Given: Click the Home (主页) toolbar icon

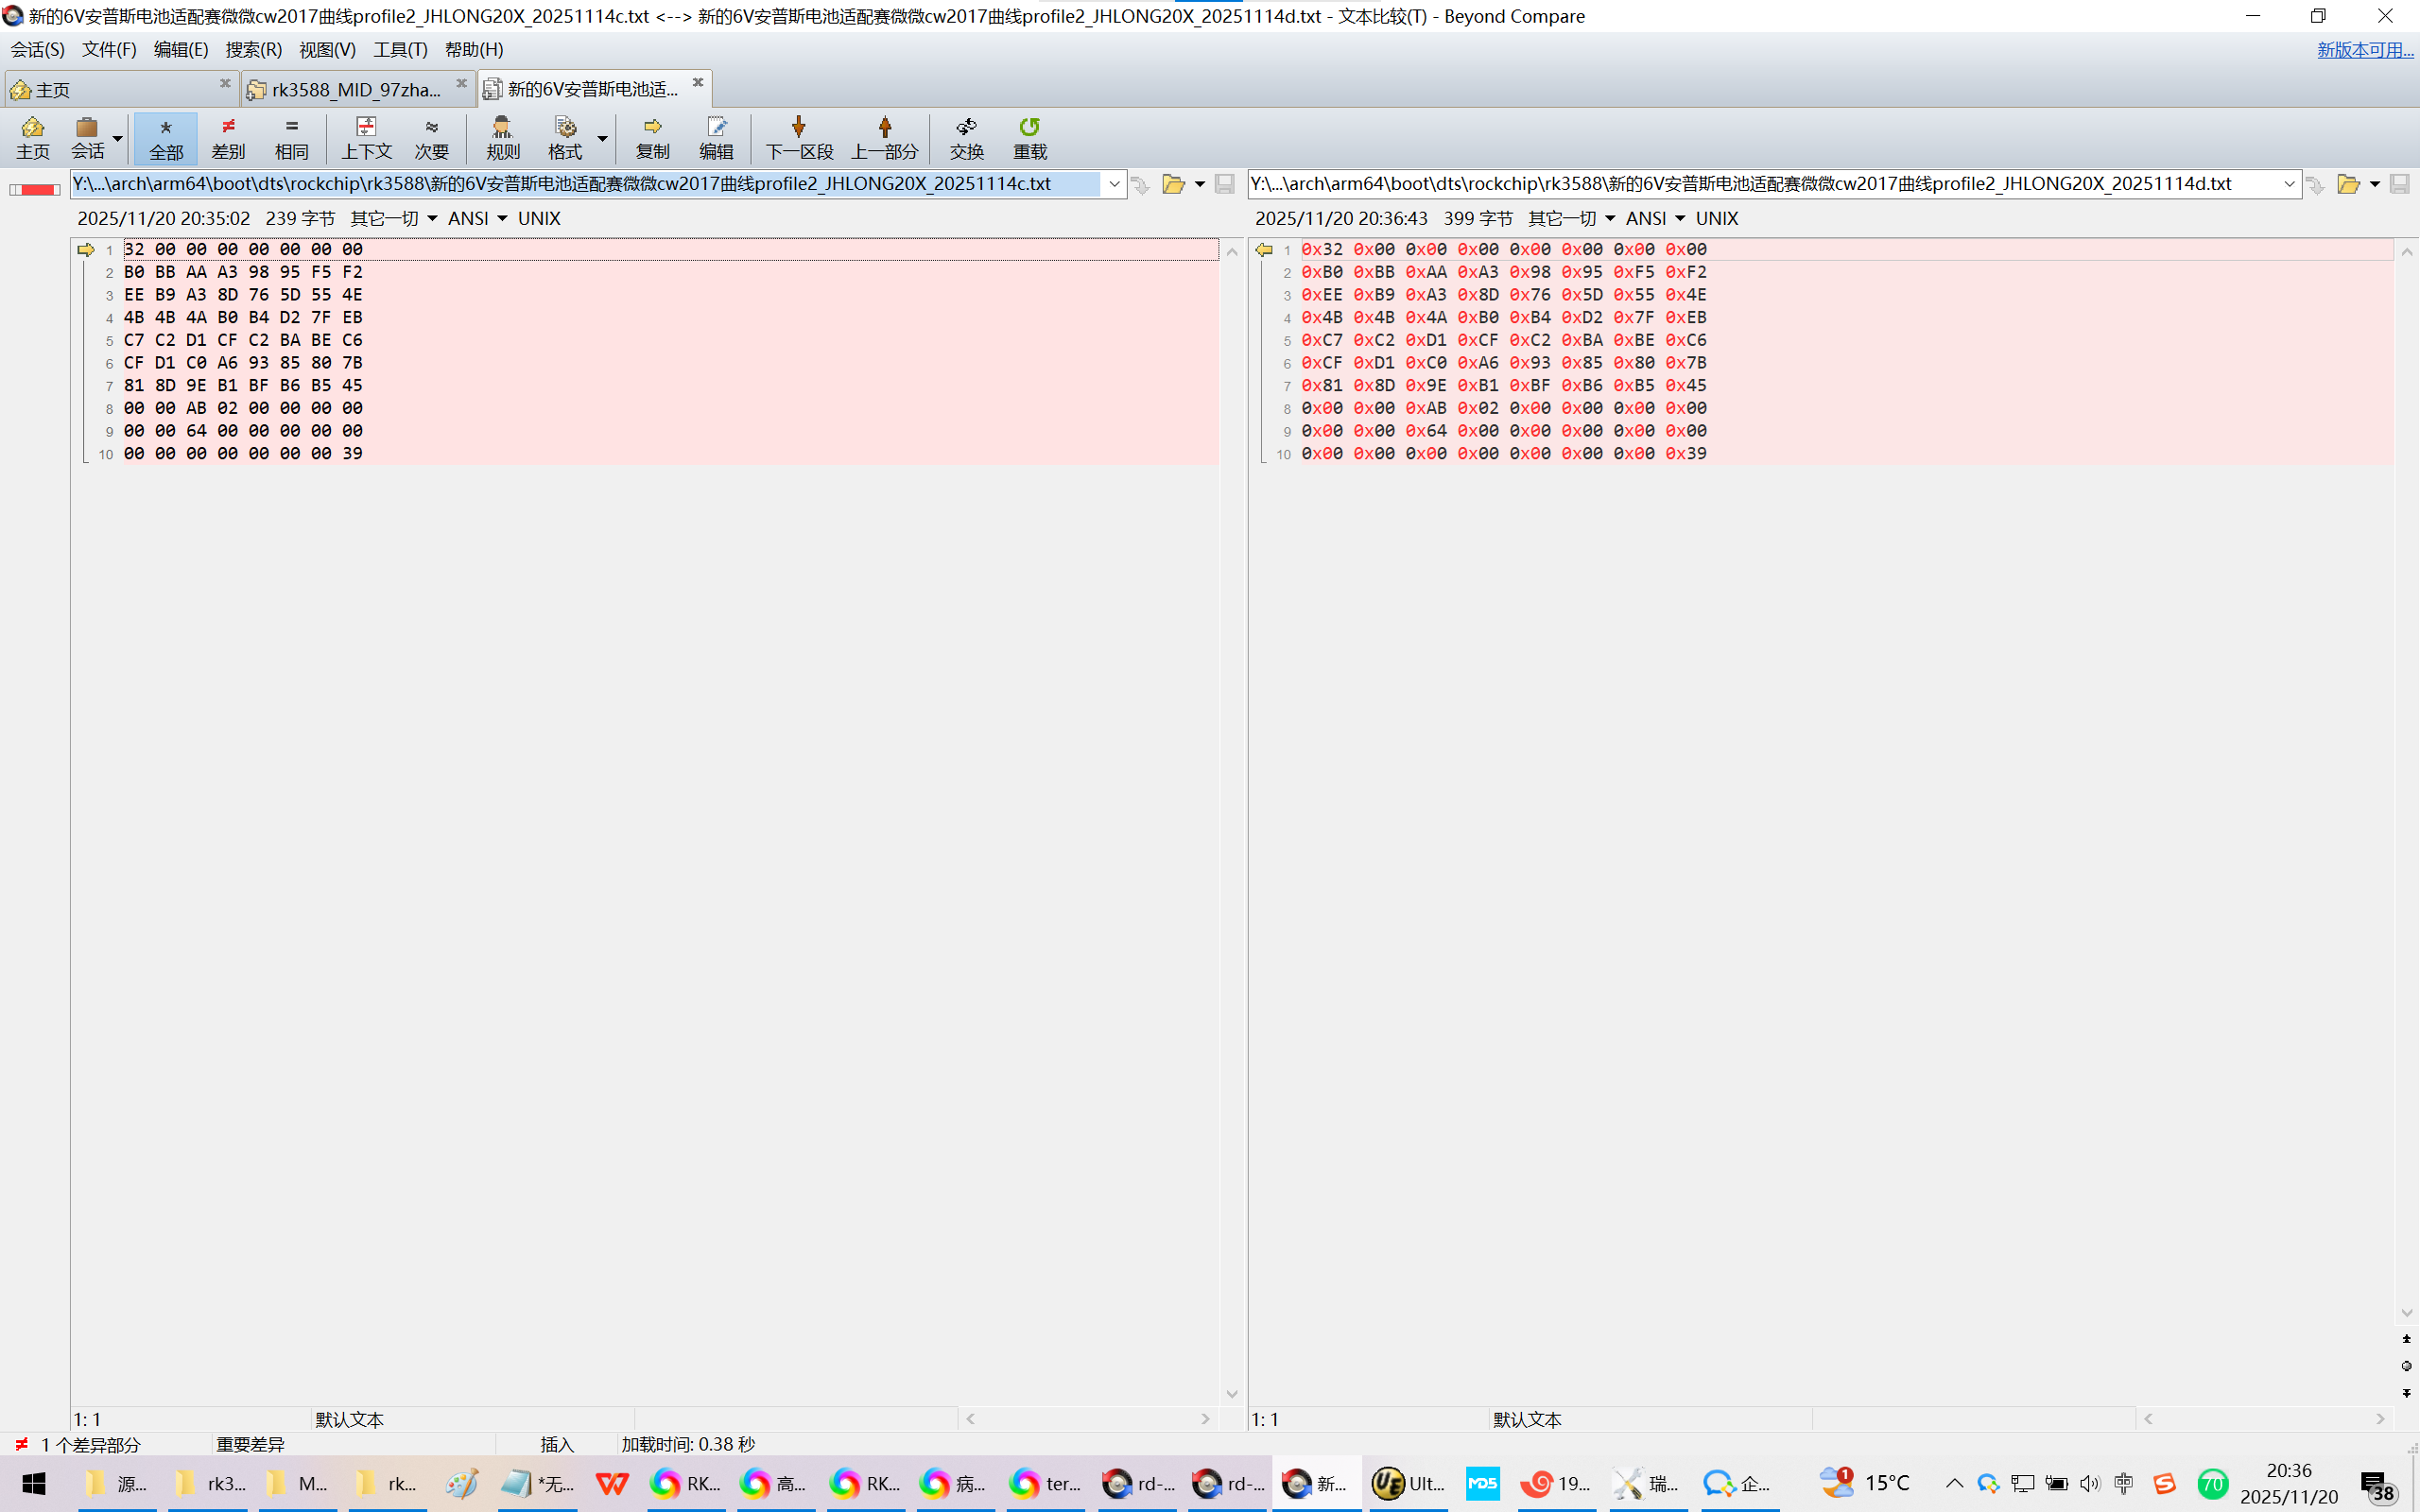Looking at the screenshot, I should pos(32,137).
